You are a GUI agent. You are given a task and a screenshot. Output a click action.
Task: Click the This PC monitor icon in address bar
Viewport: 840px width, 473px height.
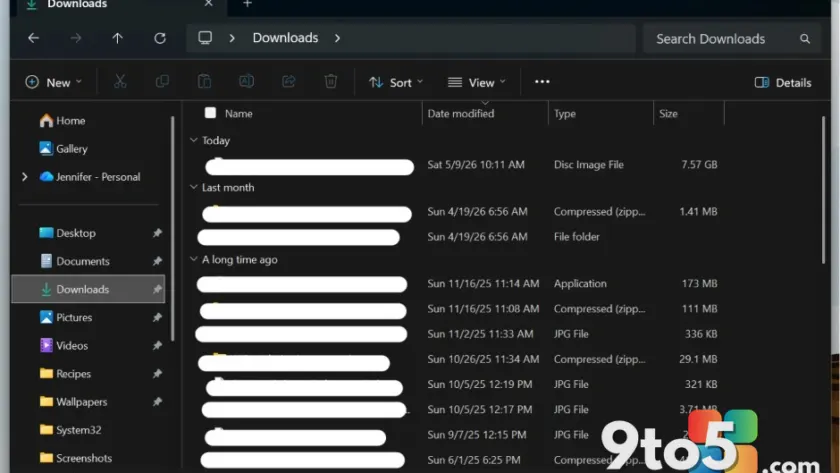click(x=205, y=37)
